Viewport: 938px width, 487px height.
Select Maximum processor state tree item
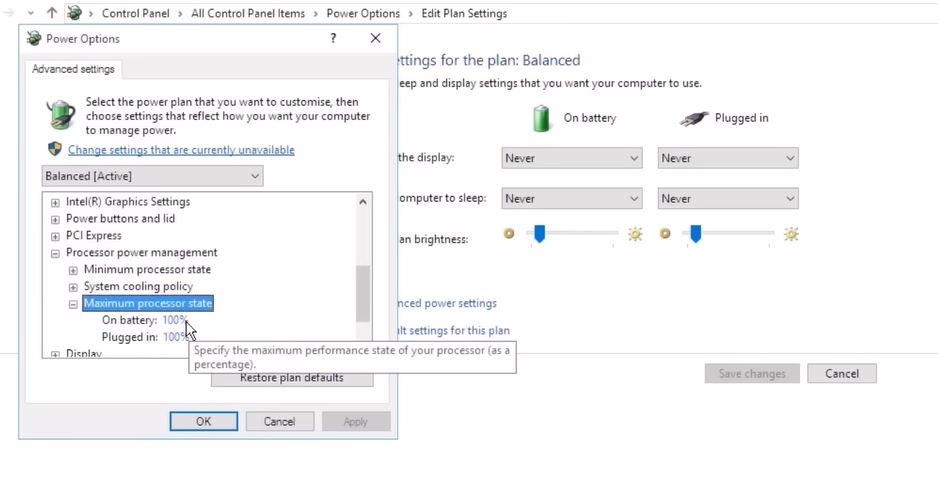tap(148, 303)
